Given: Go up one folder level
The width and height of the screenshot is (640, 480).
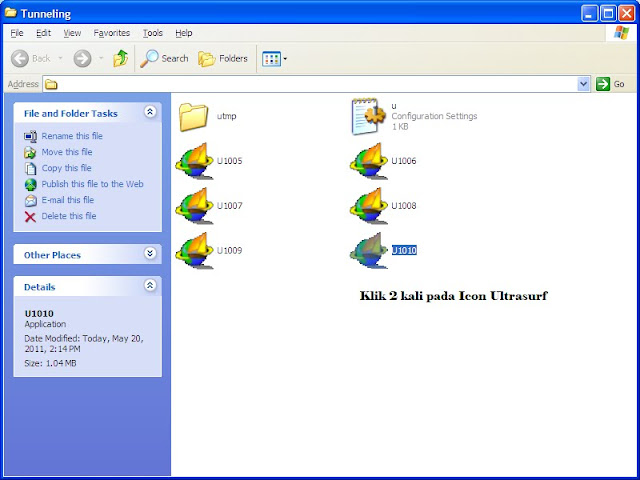Looking at the screenshot, I should click(120, 58).
